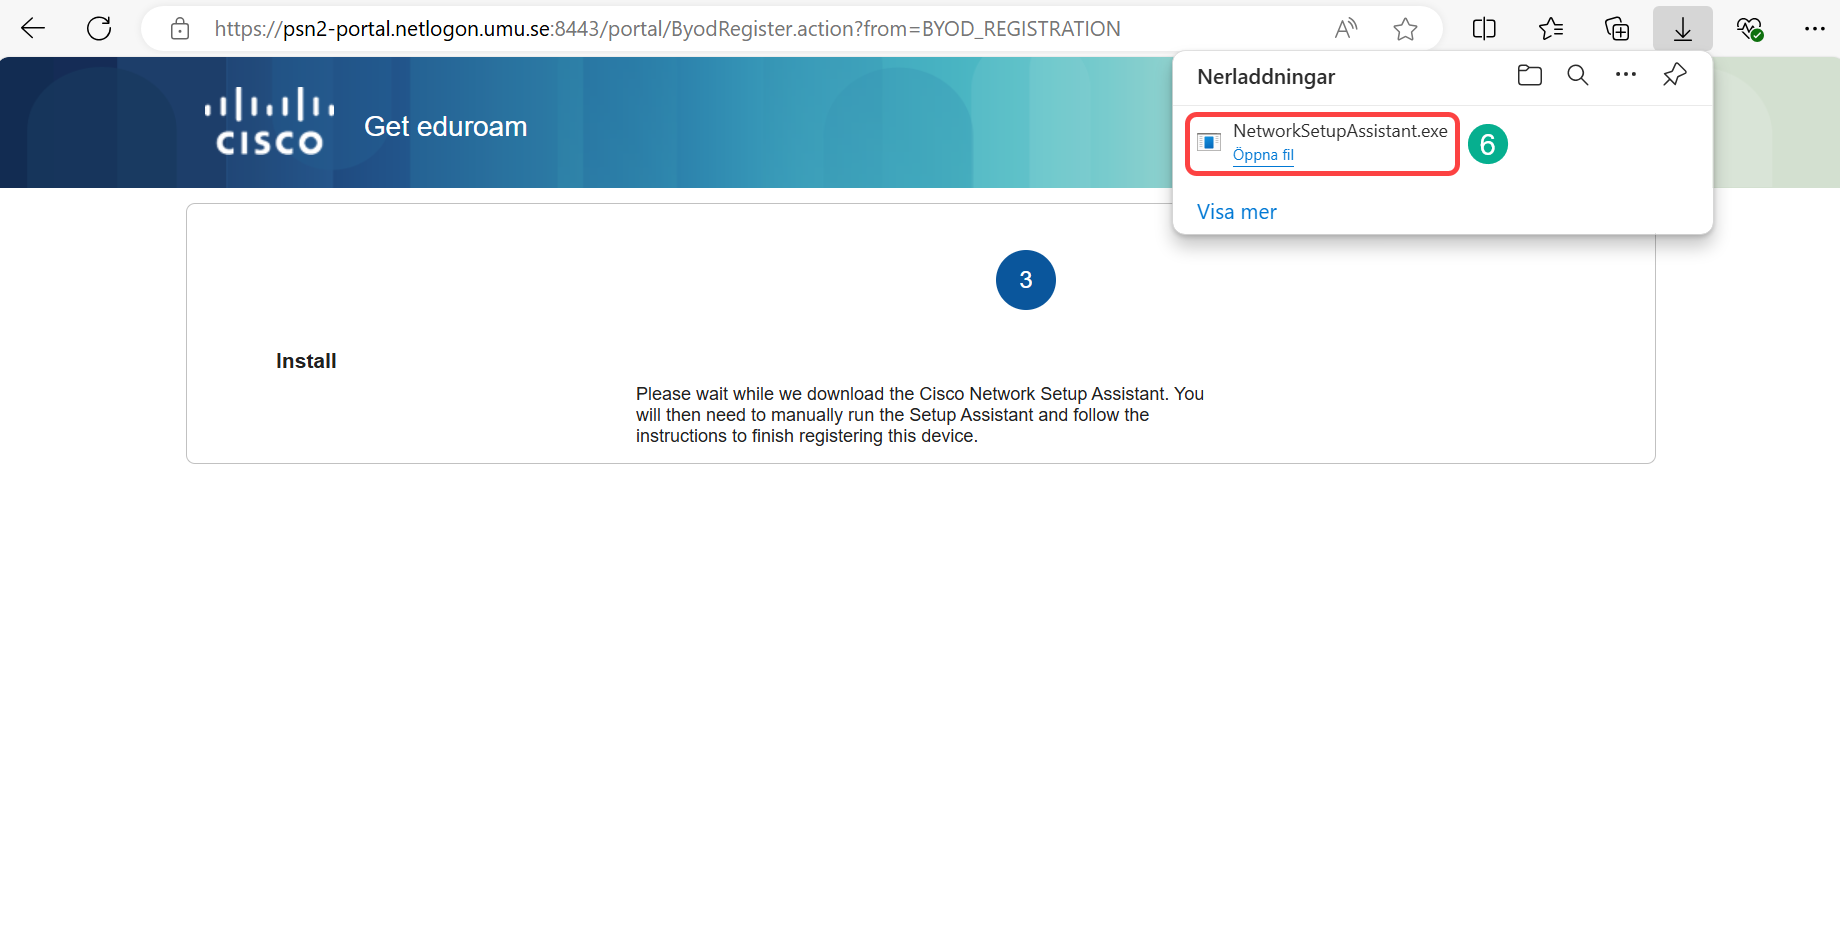Open downloads folder from Nerladdningar panel
The width and height of the screenshot is (1840, 945).
(1530, 76)
